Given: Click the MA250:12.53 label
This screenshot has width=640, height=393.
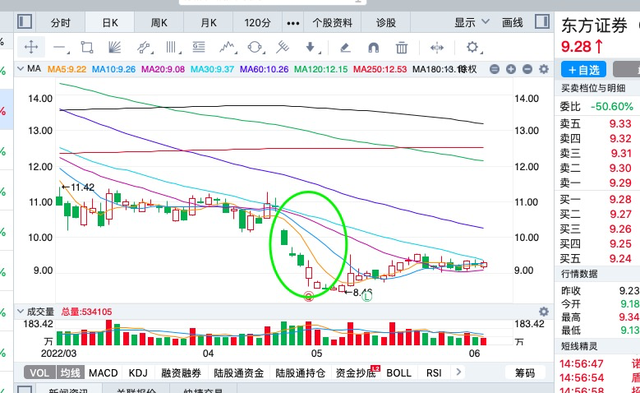Looking at the screenshot, I should [380, 69].
